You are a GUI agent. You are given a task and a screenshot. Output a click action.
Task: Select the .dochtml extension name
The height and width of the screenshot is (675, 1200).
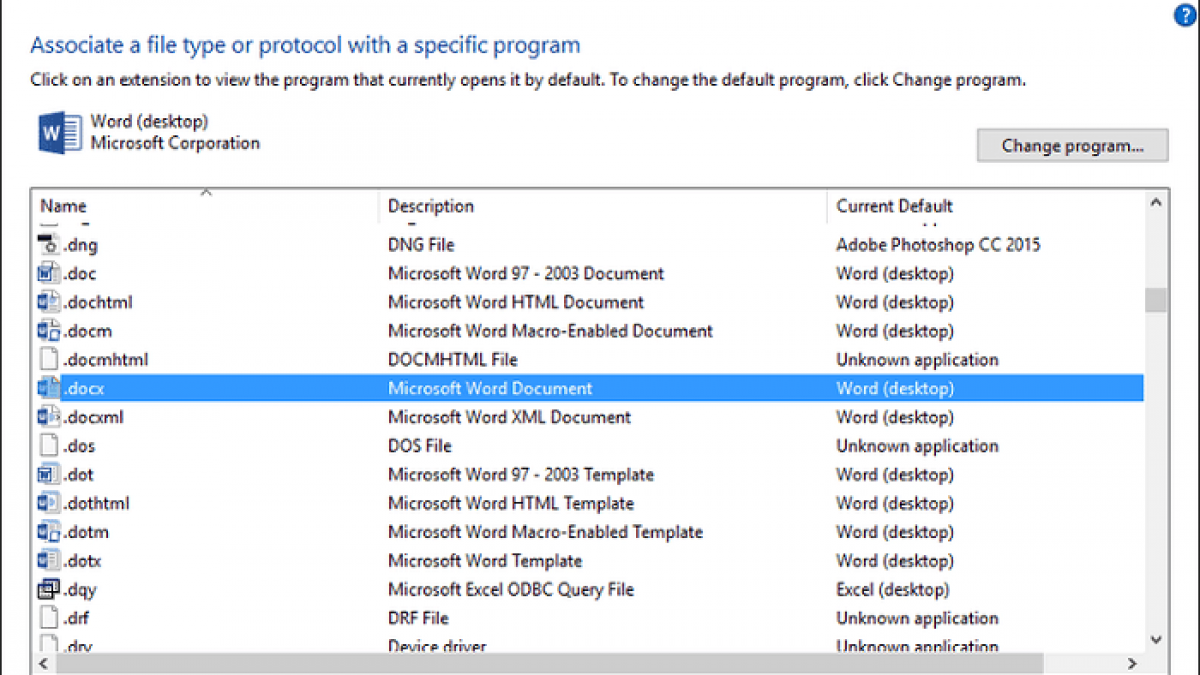[x=98, y=302]
